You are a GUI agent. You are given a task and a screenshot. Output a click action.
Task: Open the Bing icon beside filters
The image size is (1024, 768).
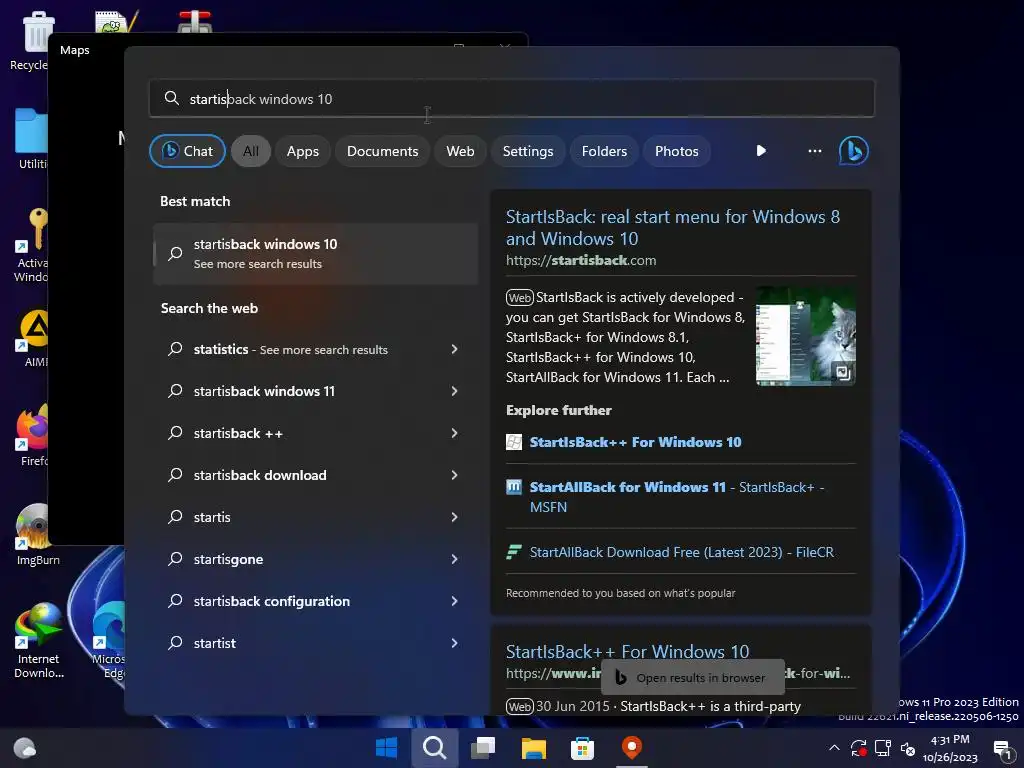point(854,151)
